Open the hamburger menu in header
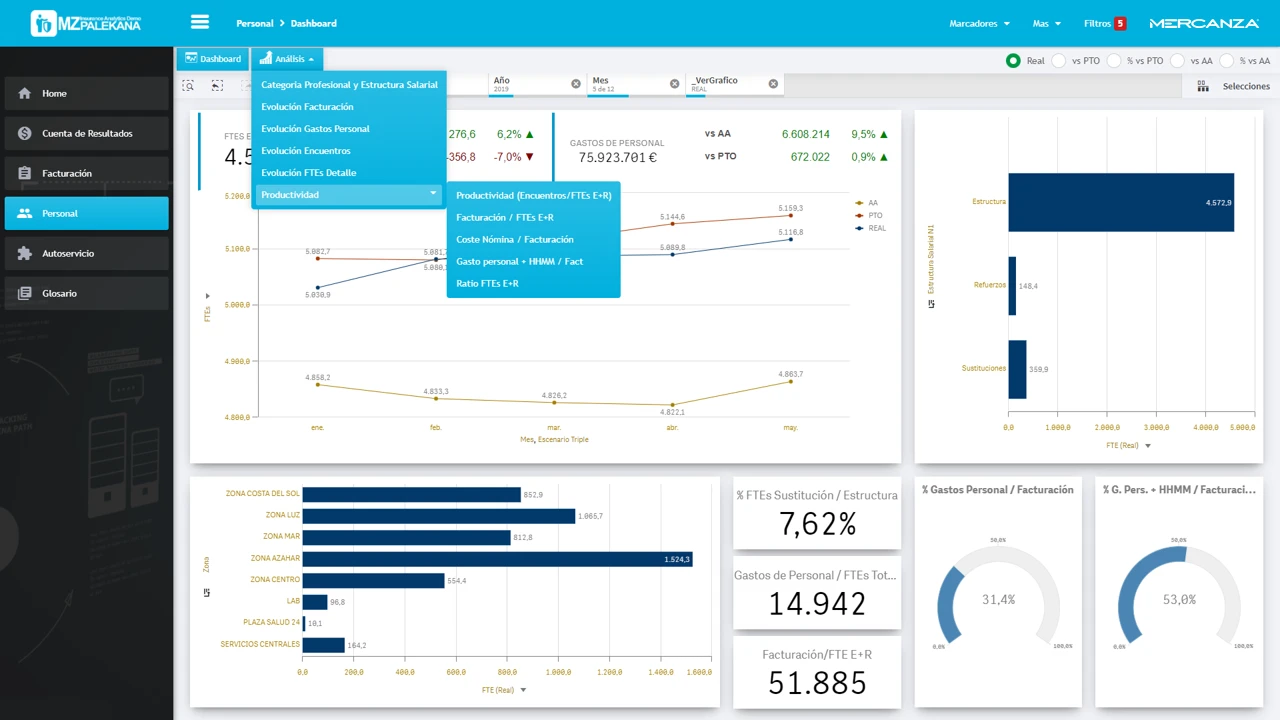Image resolution: width=1280 pixels, height=720 pixels. 199,22
